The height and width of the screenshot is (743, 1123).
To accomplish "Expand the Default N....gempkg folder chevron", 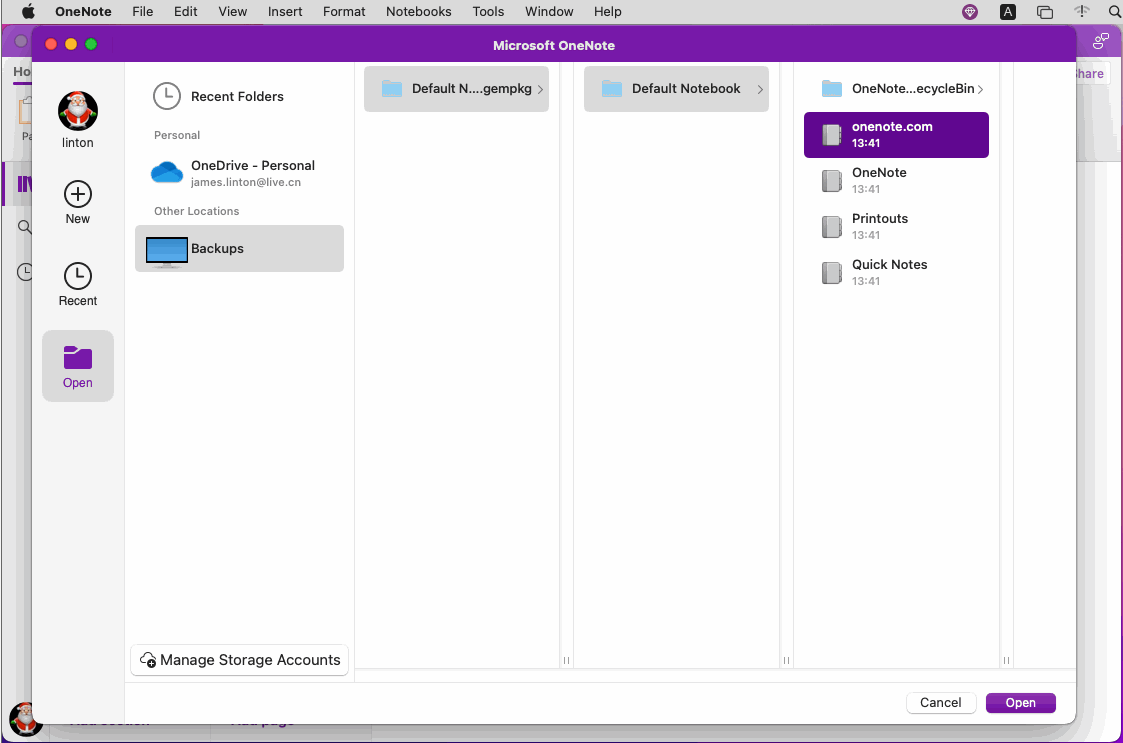I will pyautogui.click(x=540, y=89).
